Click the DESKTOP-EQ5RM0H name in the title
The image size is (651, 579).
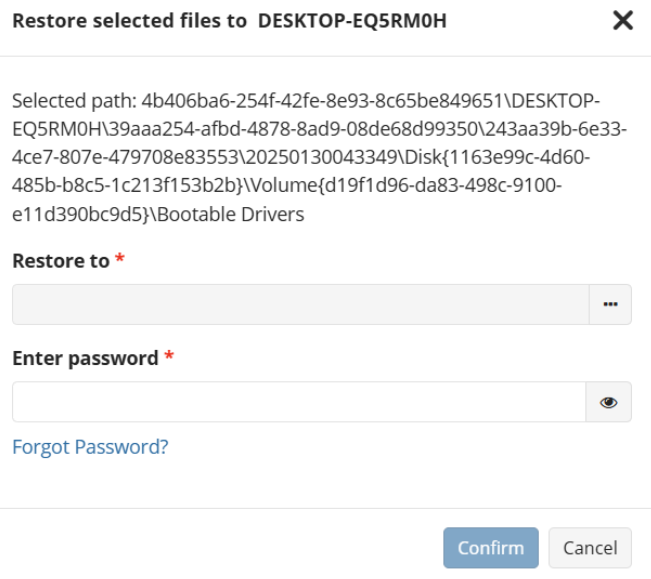click(x=352, y=21)
